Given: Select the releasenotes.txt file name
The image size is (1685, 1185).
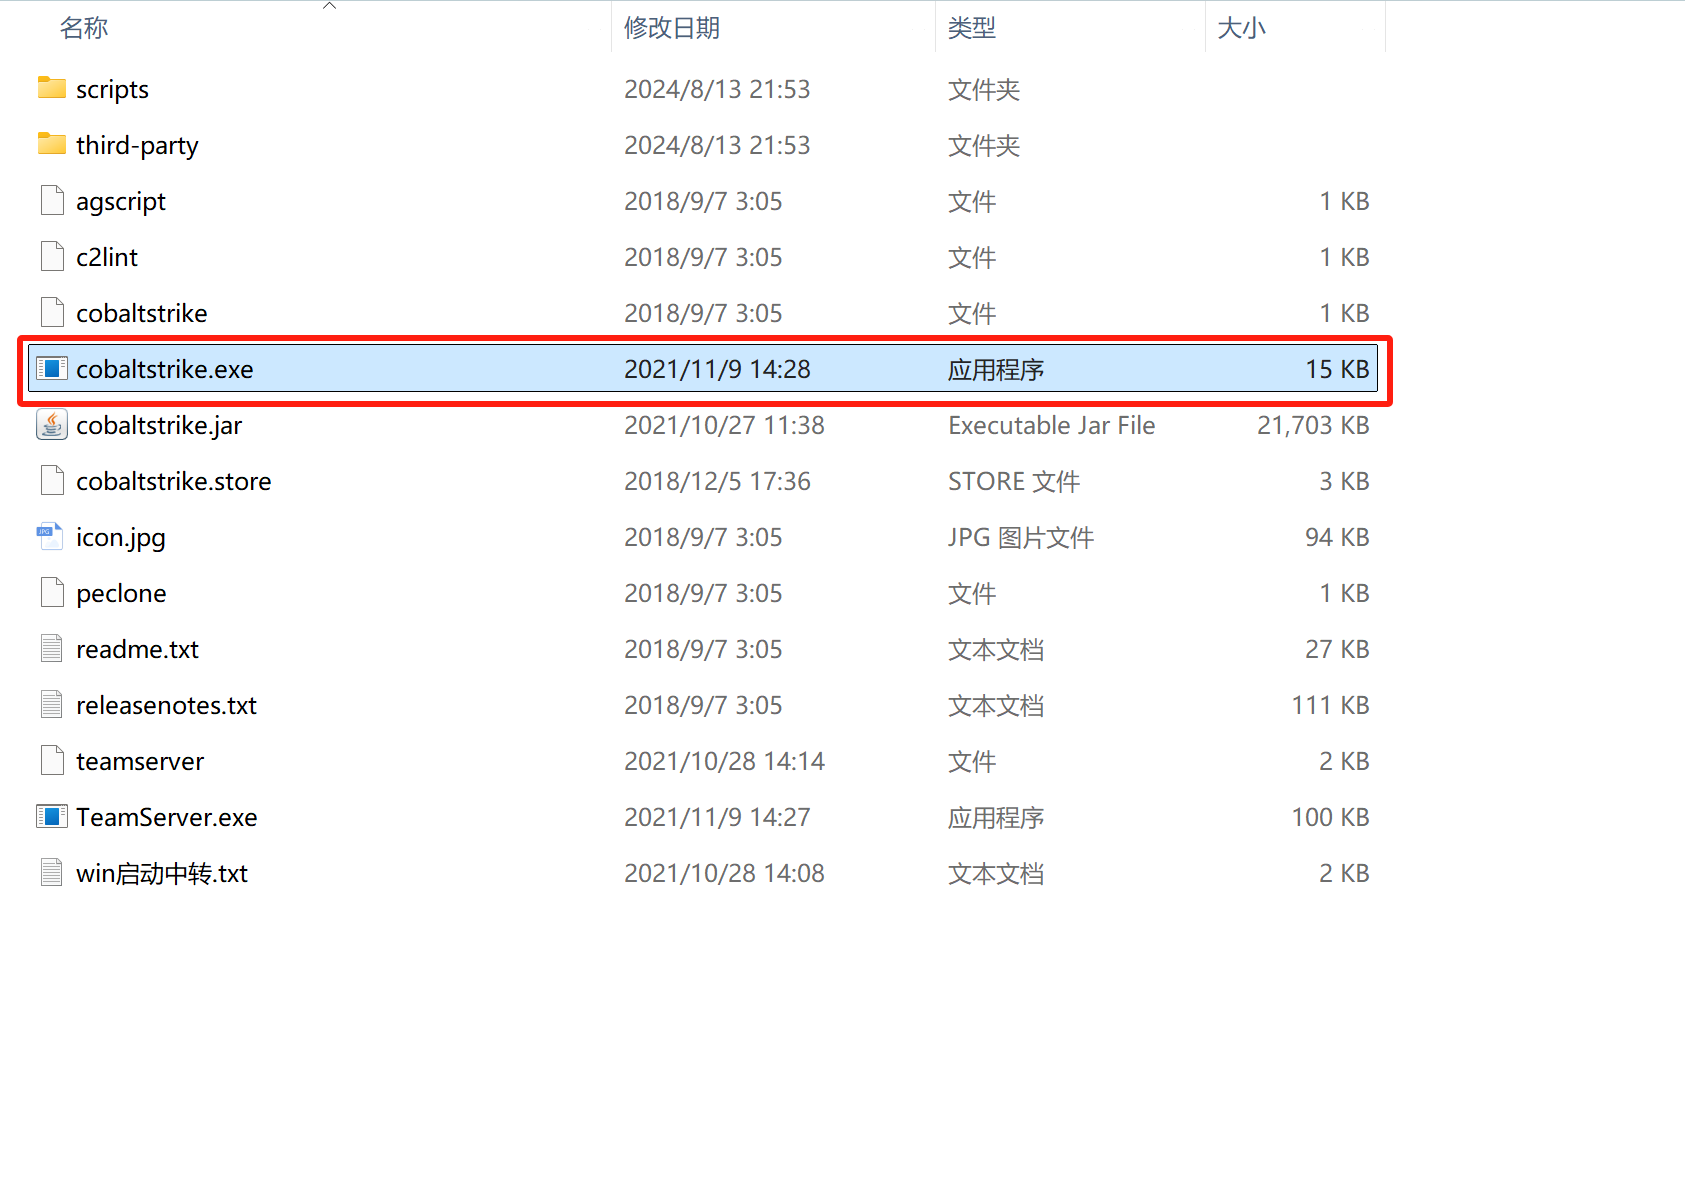Looking at the screenshot, I should click(167, 705).
